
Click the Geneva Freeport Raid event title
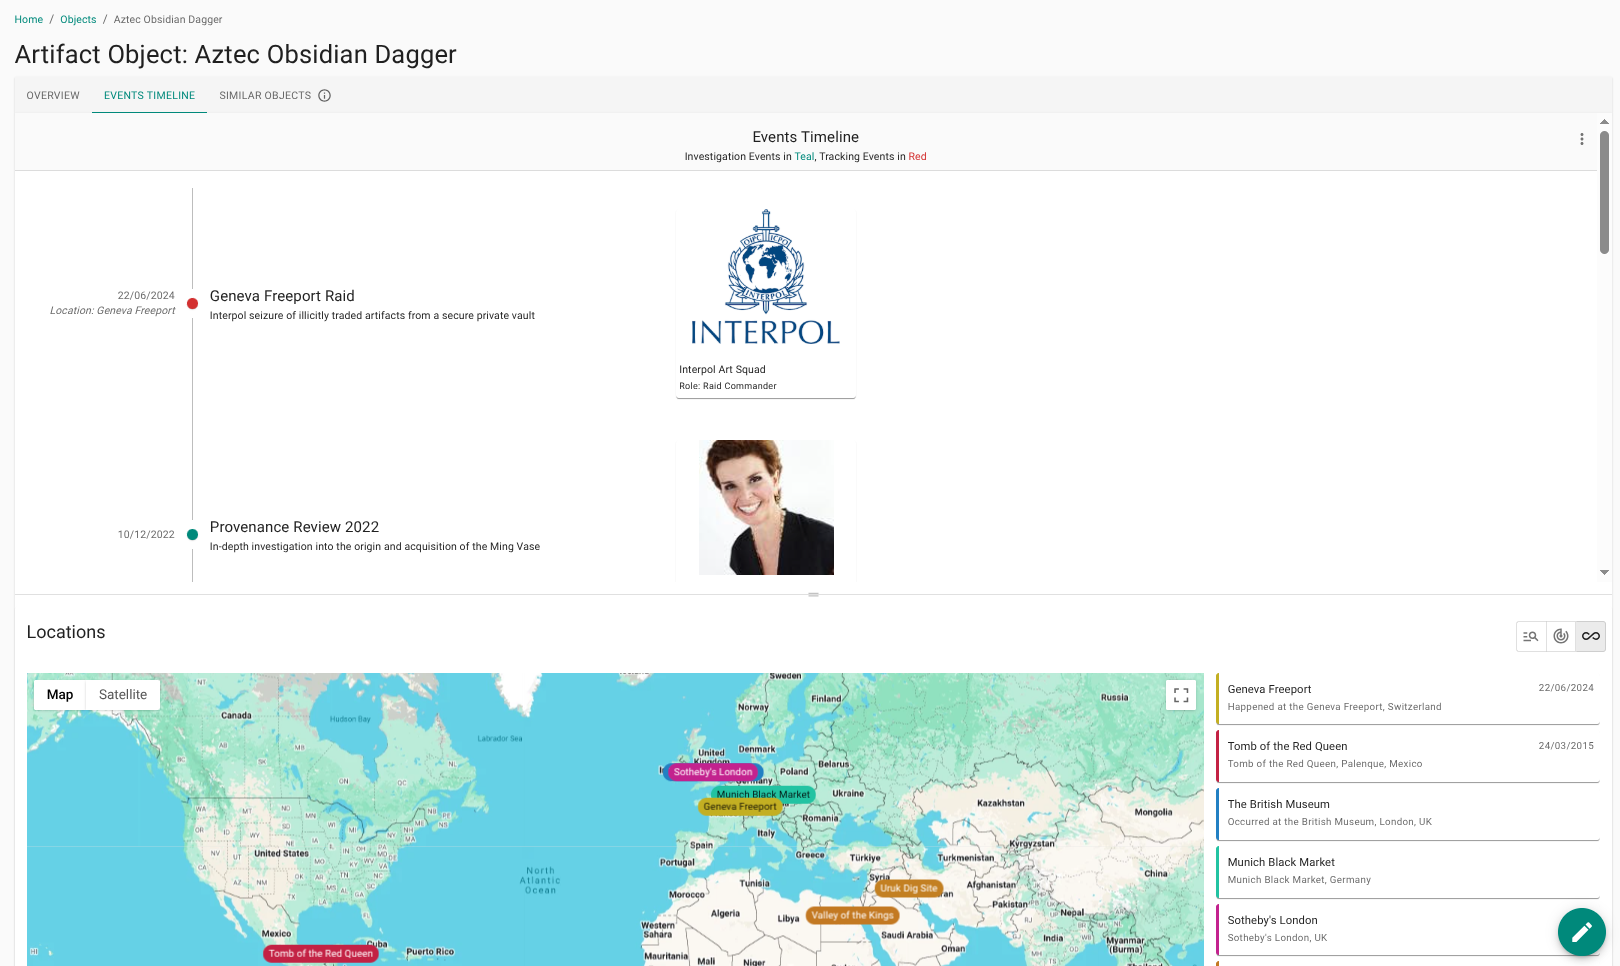[x=282, y=296]
